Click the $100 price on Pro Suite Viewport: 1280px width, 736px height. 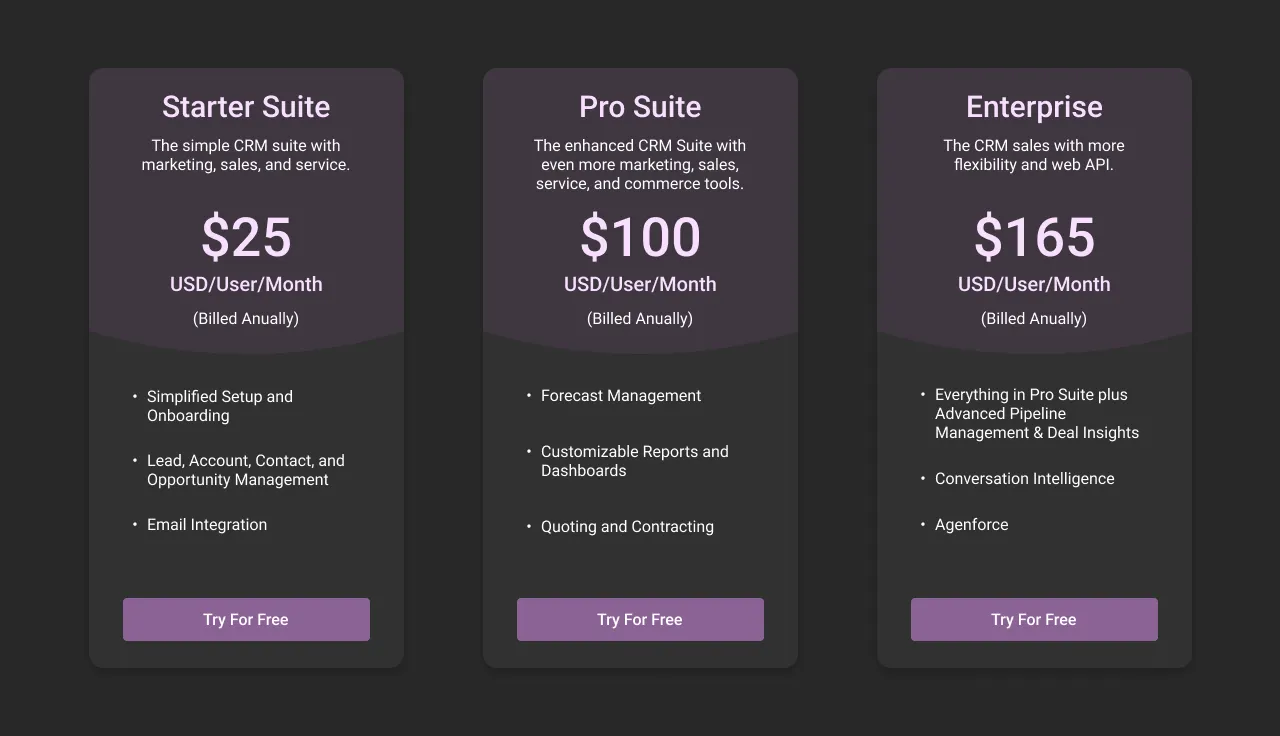[640, 237]
